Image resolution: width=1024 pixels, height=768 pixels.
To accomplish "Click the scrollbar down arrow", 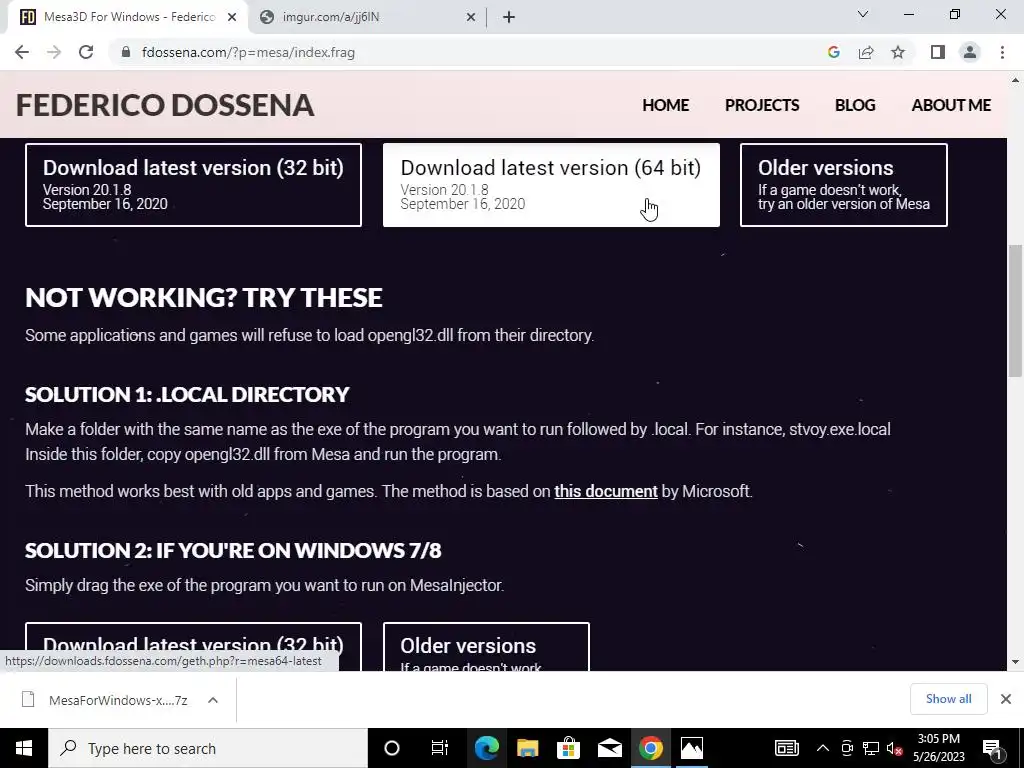I will [1015, 662].
